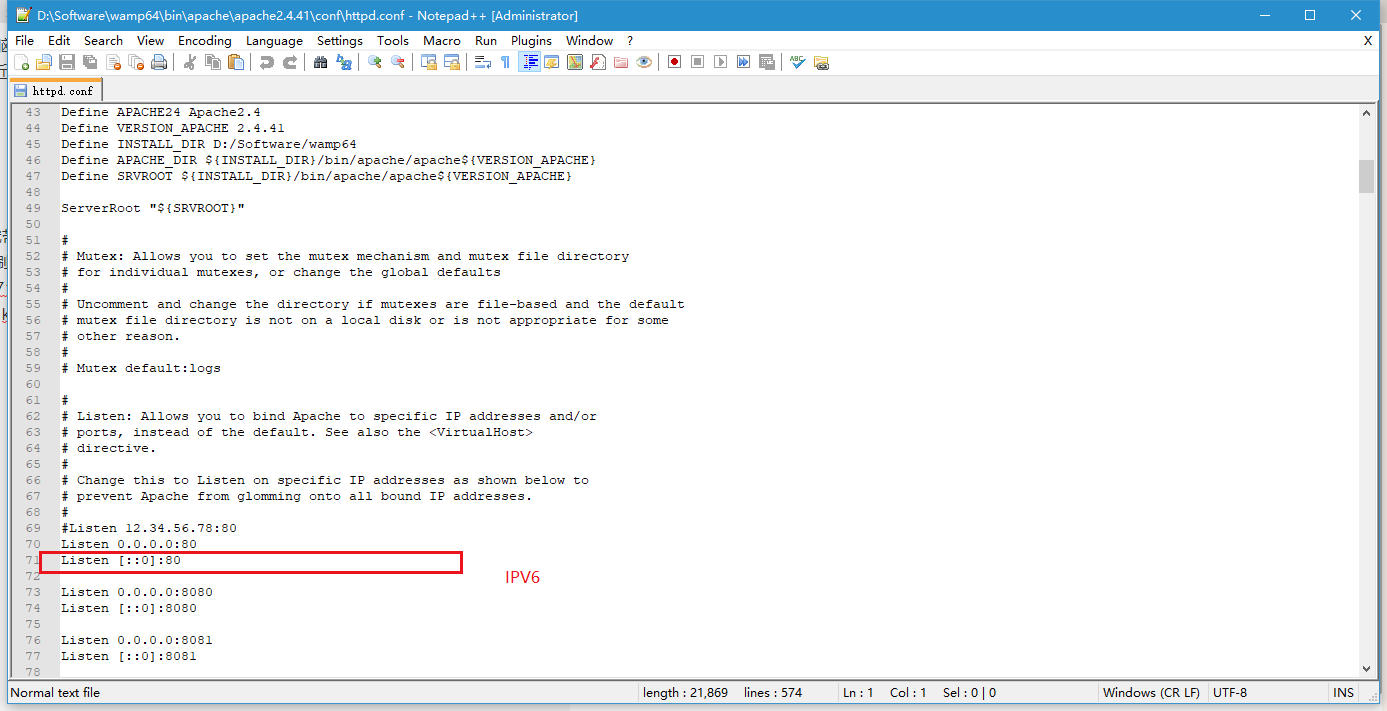Toggle synchronized vertical scrolling
The height and width of the screenshot is (711, 1387).
pos(428,62)
